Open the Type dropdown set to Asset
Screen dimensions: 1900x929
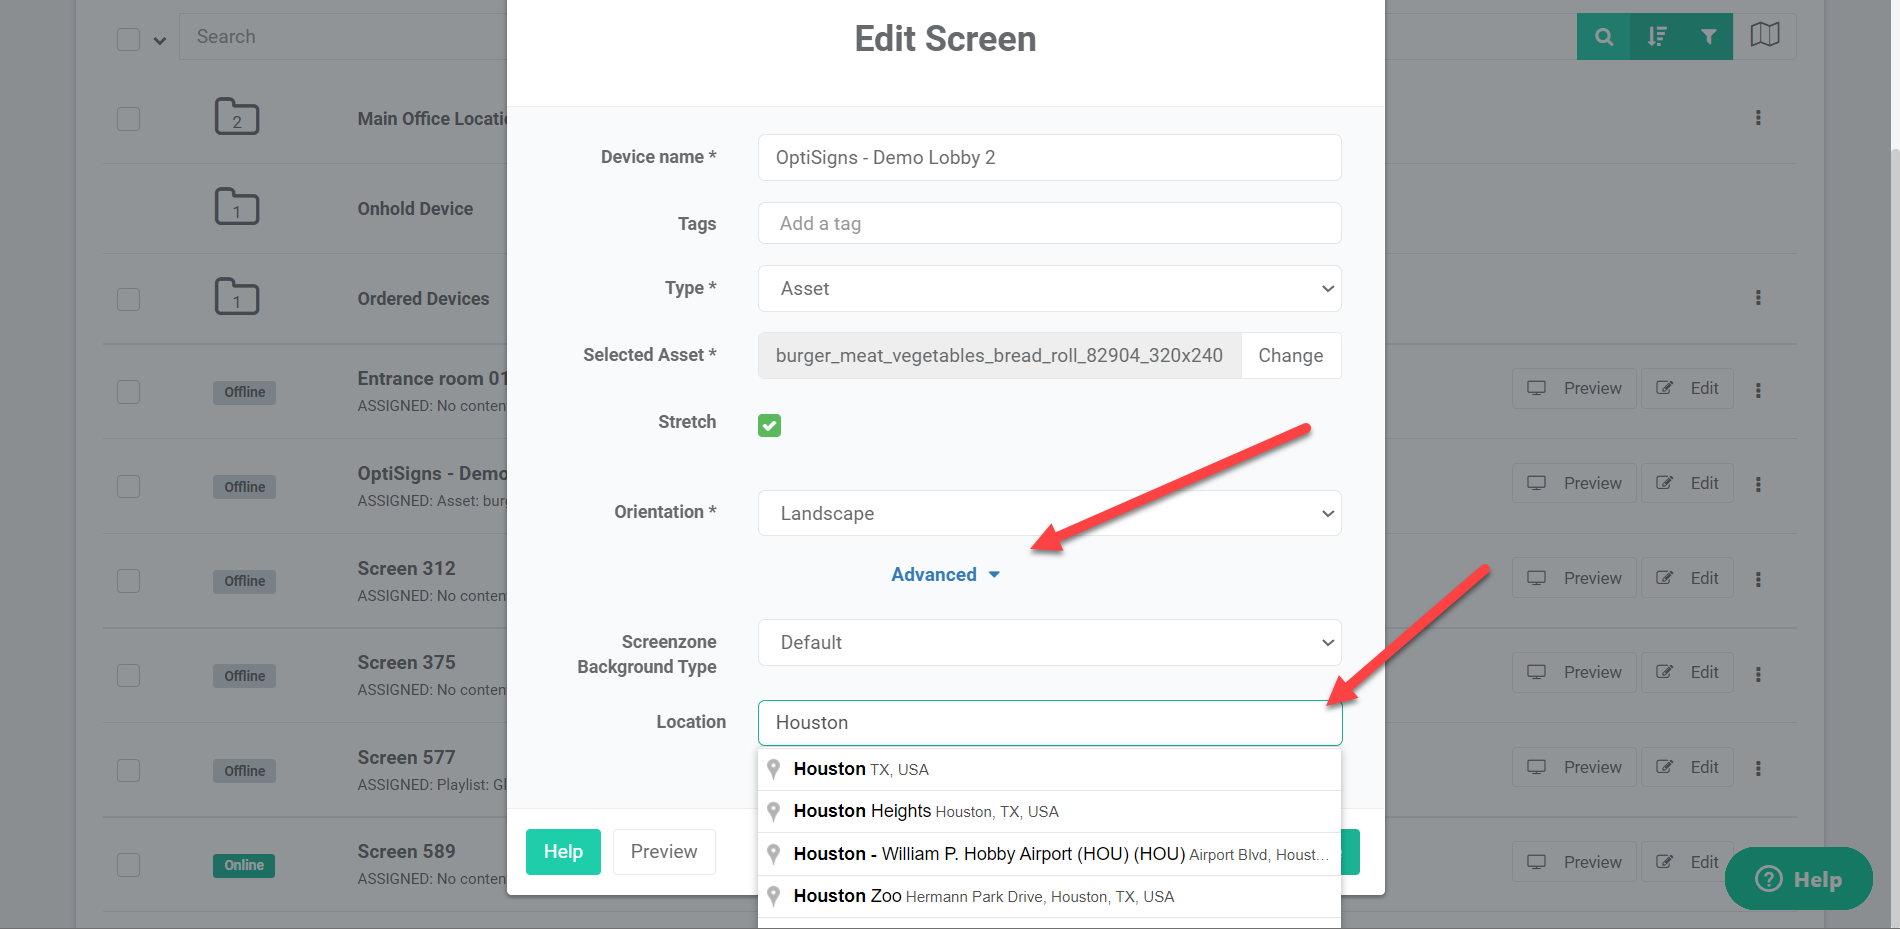click(x=1049, y=288)
